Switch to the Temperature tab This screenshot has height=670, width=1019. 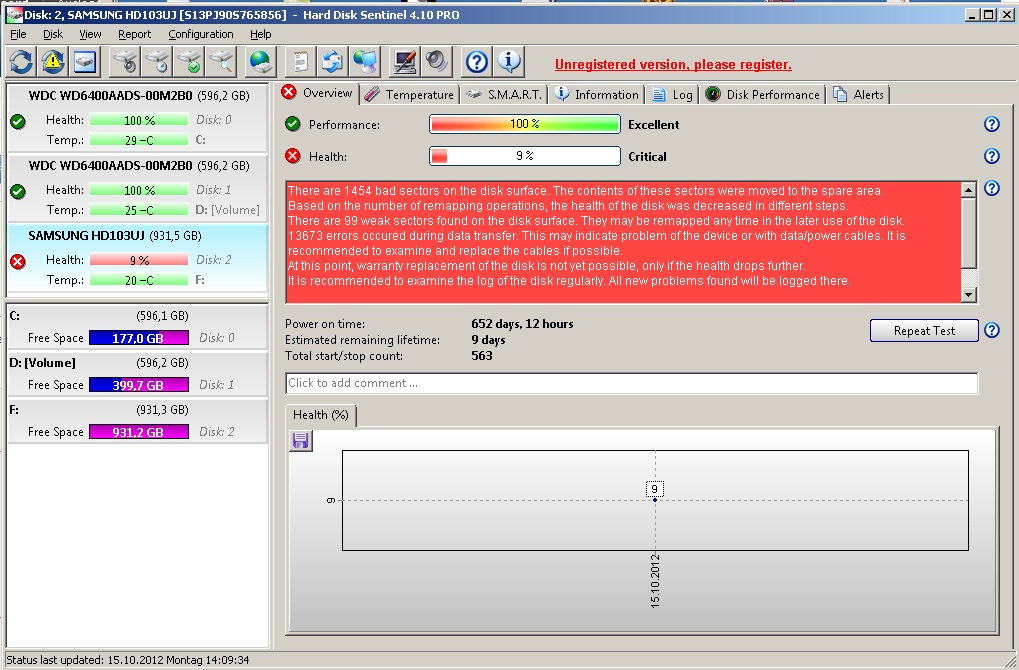(x=409, y=95)
